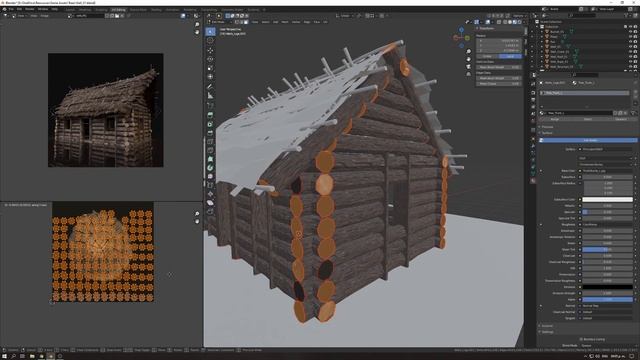This screenshot has width=640, height=360.
Task: Switch transform panel to Global
Action: click(487, 56)
